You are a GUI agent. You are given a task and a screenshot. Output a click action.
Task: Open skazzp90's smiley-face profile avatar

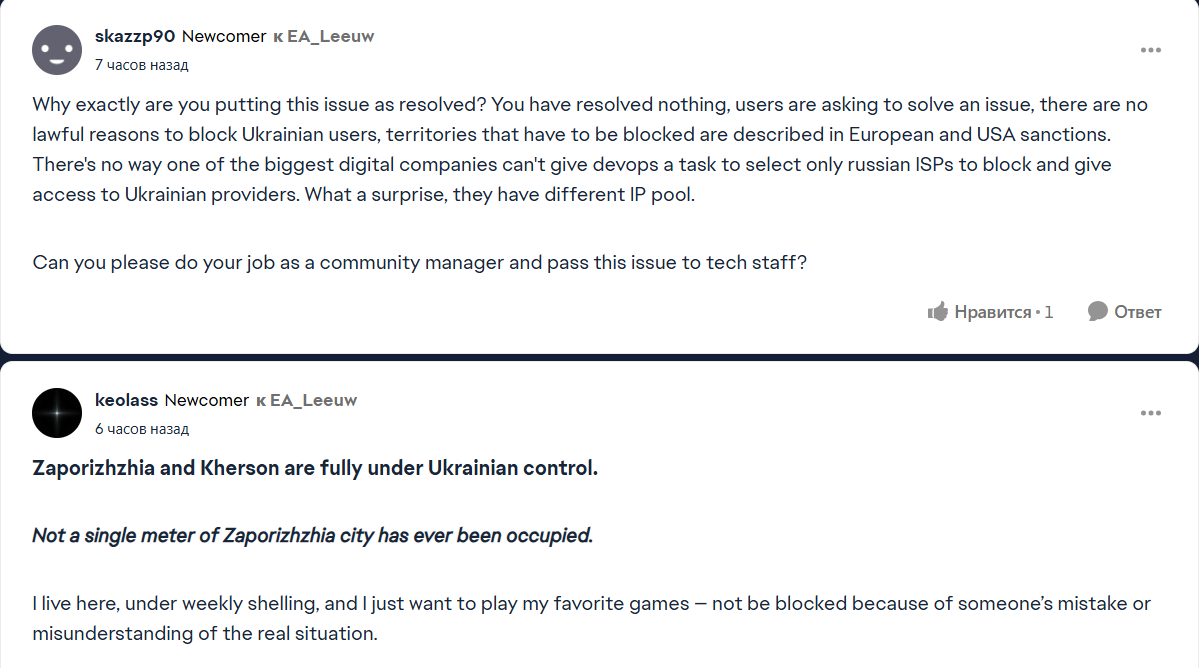[57, 49]
